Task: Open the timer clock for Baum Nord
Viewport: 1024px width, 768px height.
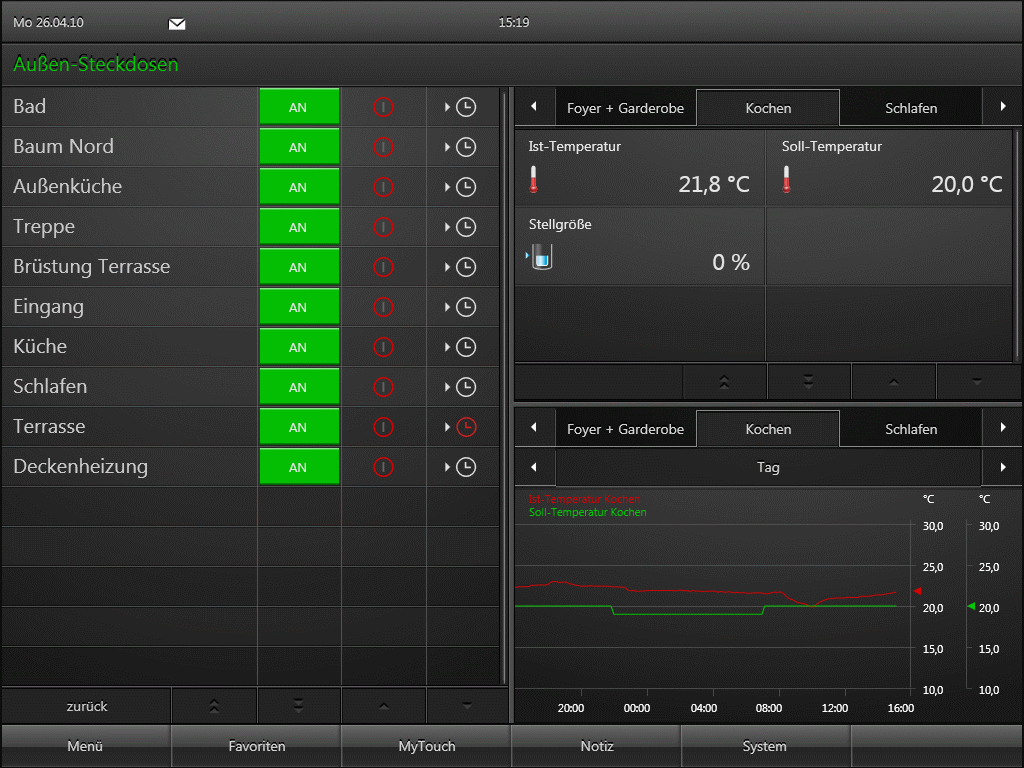Action: pyautogui.click(x=466, y=147)
